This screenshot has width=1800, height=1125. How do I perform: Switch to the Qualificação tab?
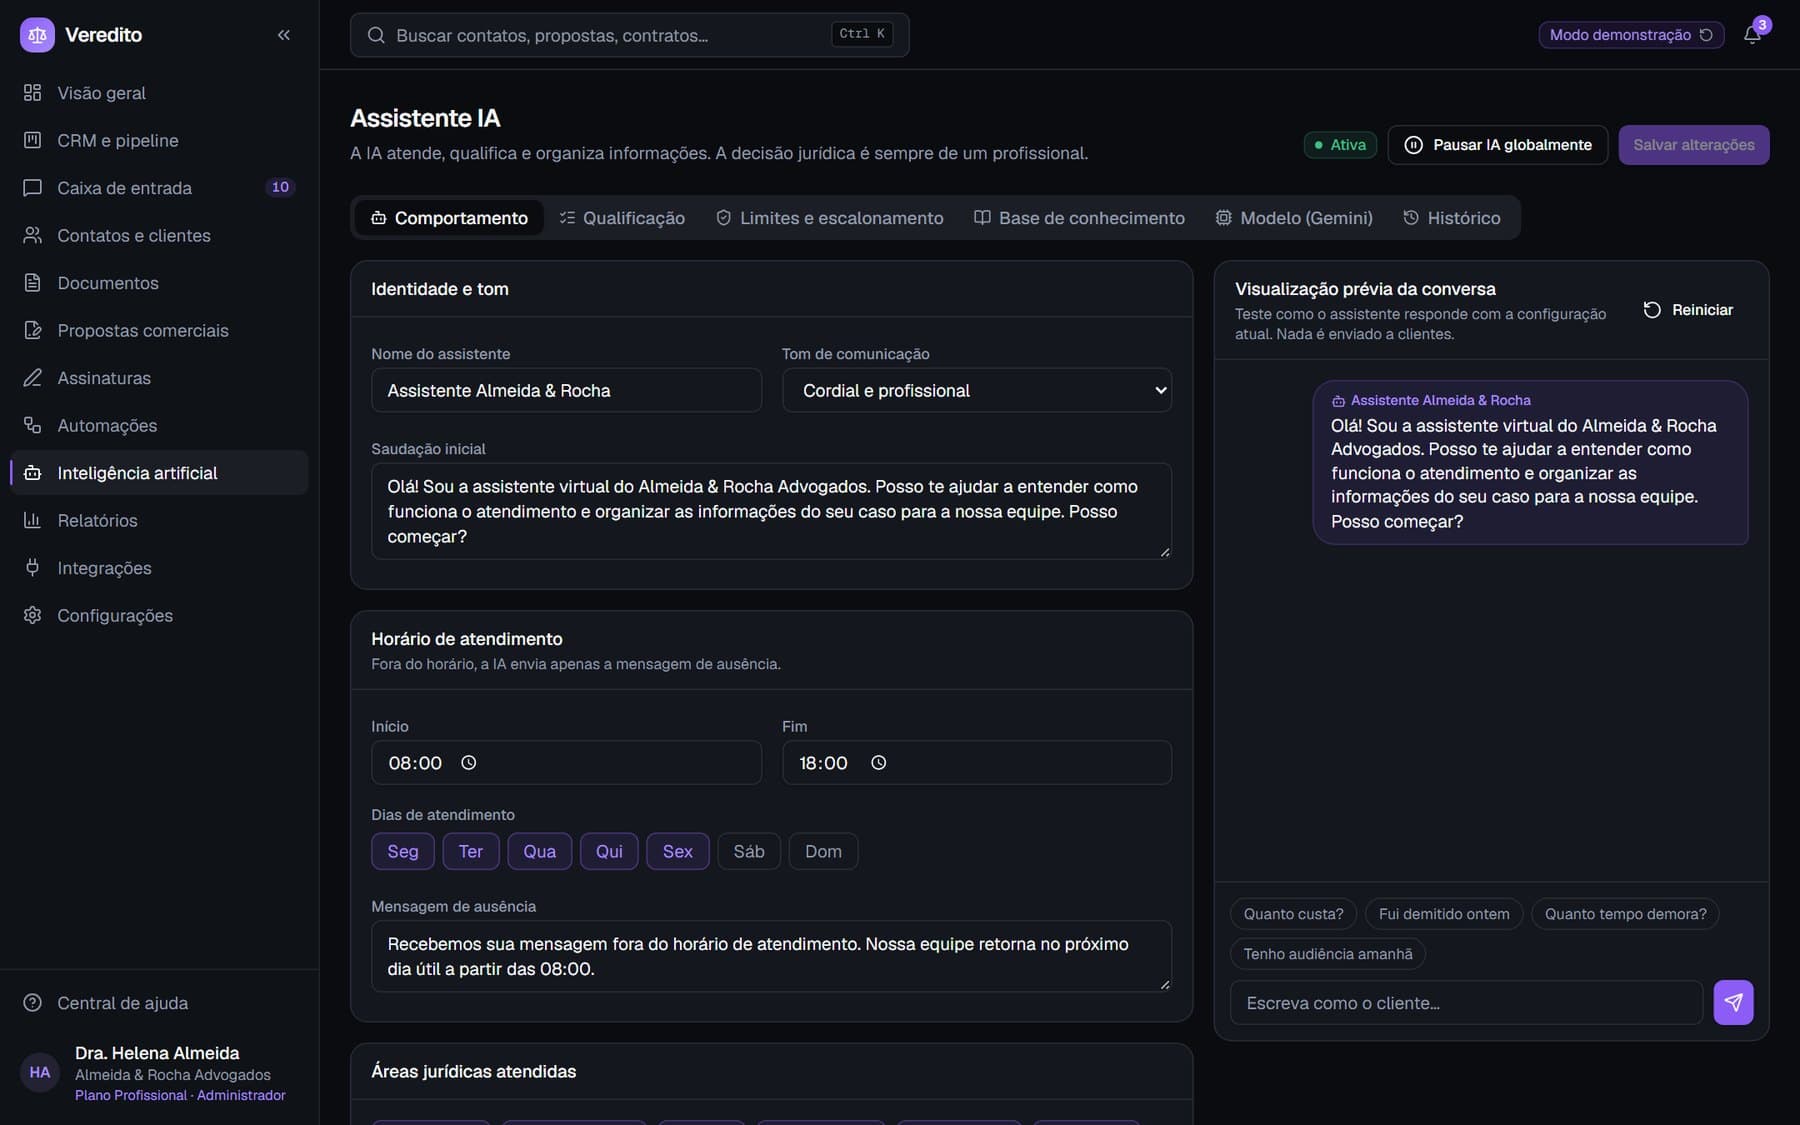(622, 218)
